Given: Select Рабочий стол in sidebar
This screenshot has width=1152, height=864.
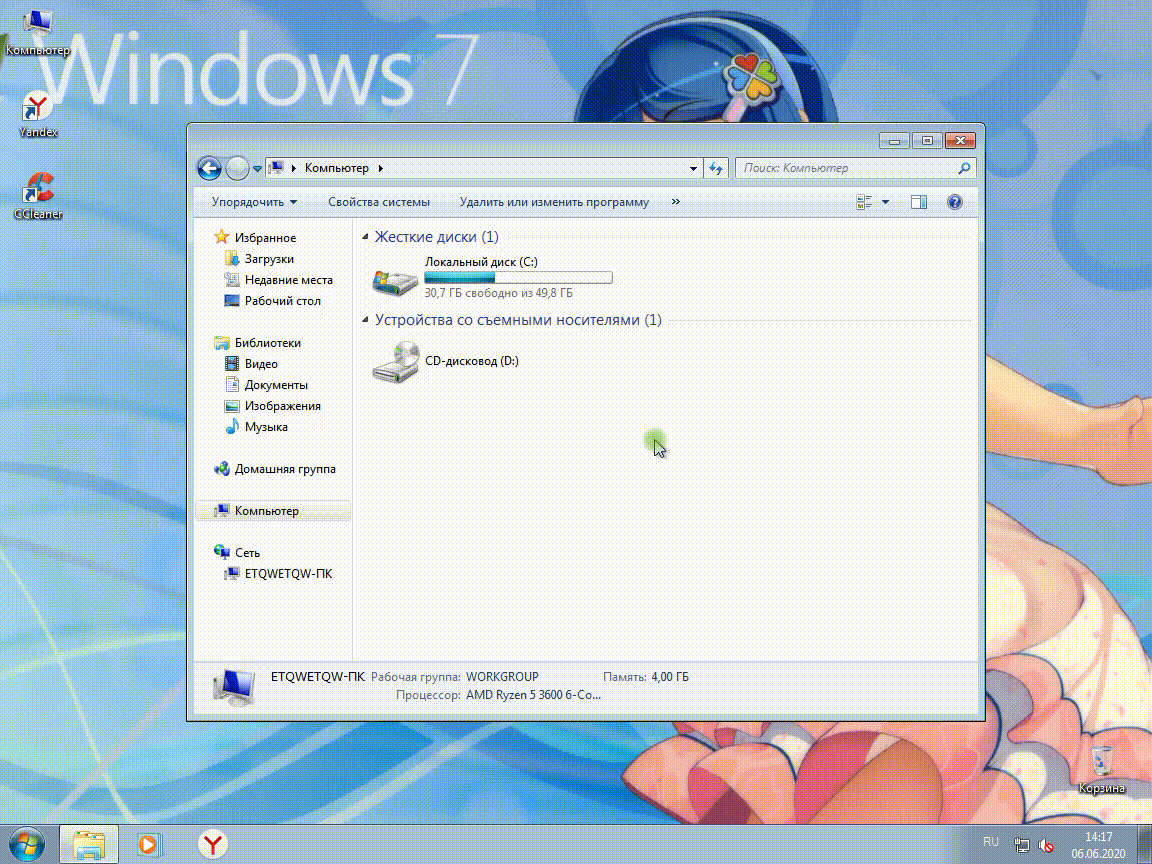Looking at the screenshot, I should [282, 301].
